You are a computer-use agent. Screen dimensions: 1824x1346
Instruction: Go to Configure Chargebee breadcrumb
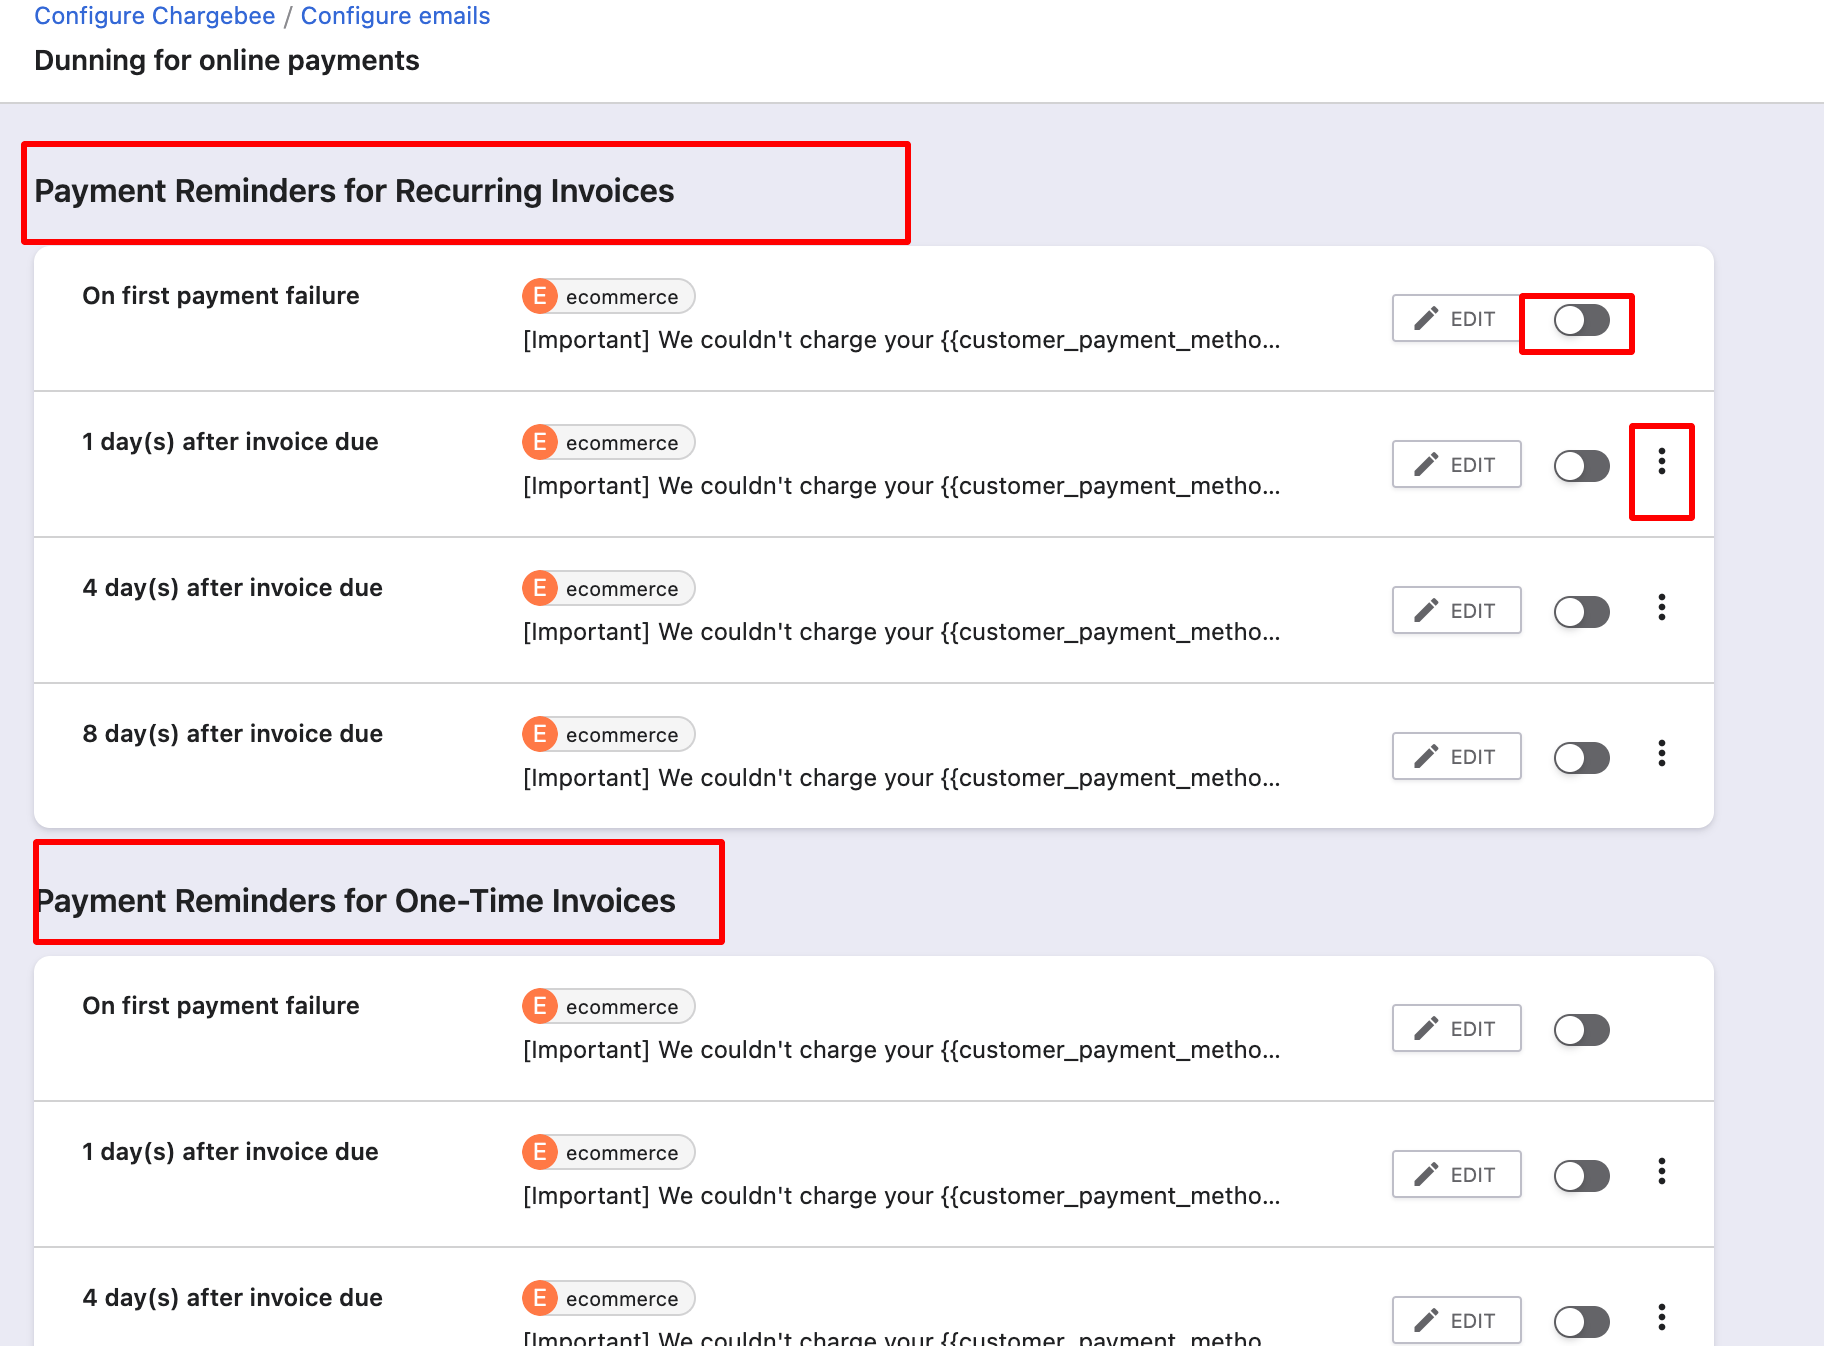coord(155,16)
